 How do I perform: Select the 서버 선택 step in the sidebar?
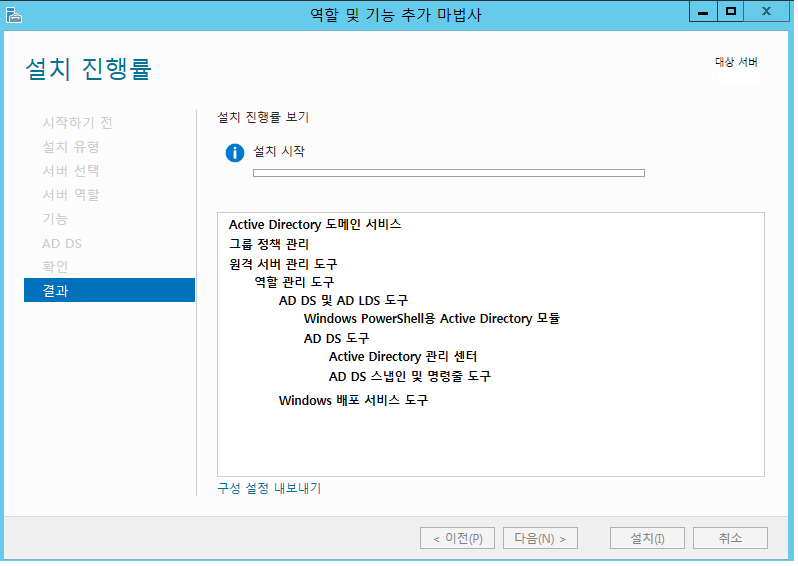[71, 171]
